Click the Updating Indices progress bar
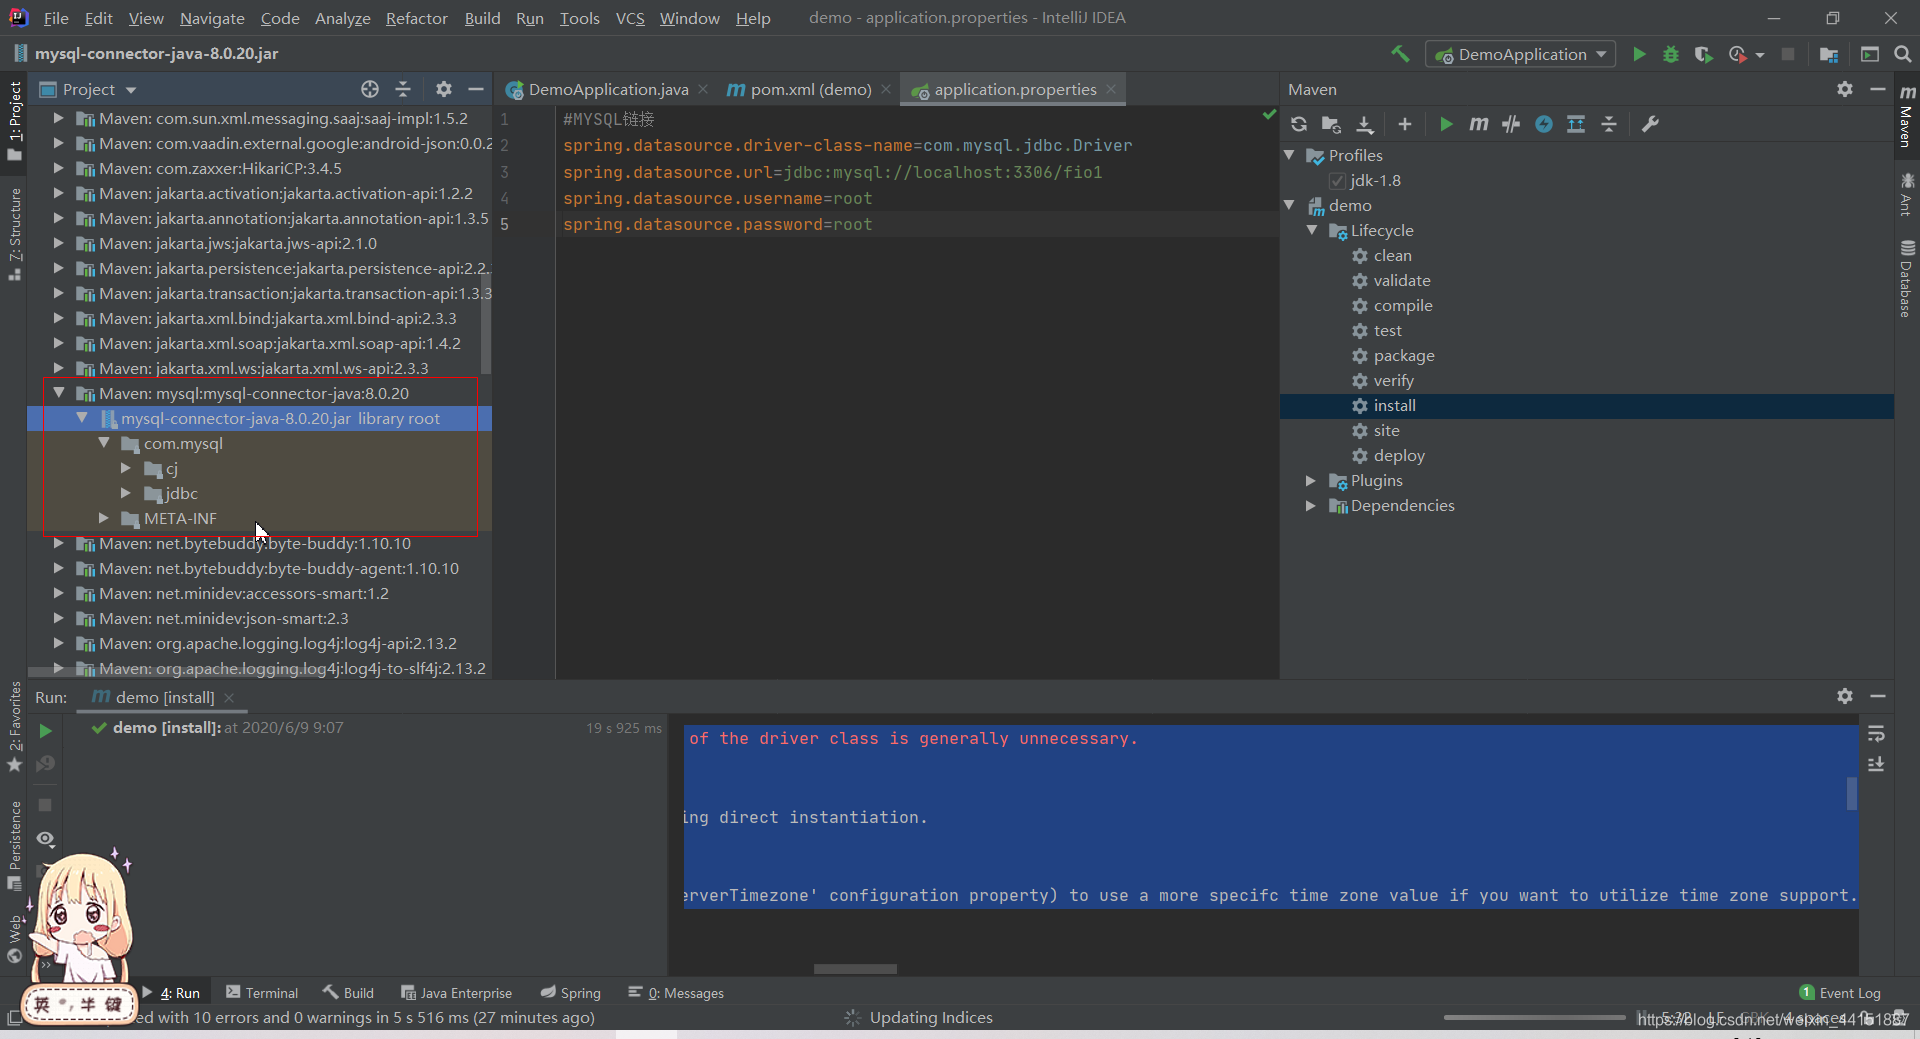The height and width of the screenshot is (1039, 1920). coord(1534,1017)
